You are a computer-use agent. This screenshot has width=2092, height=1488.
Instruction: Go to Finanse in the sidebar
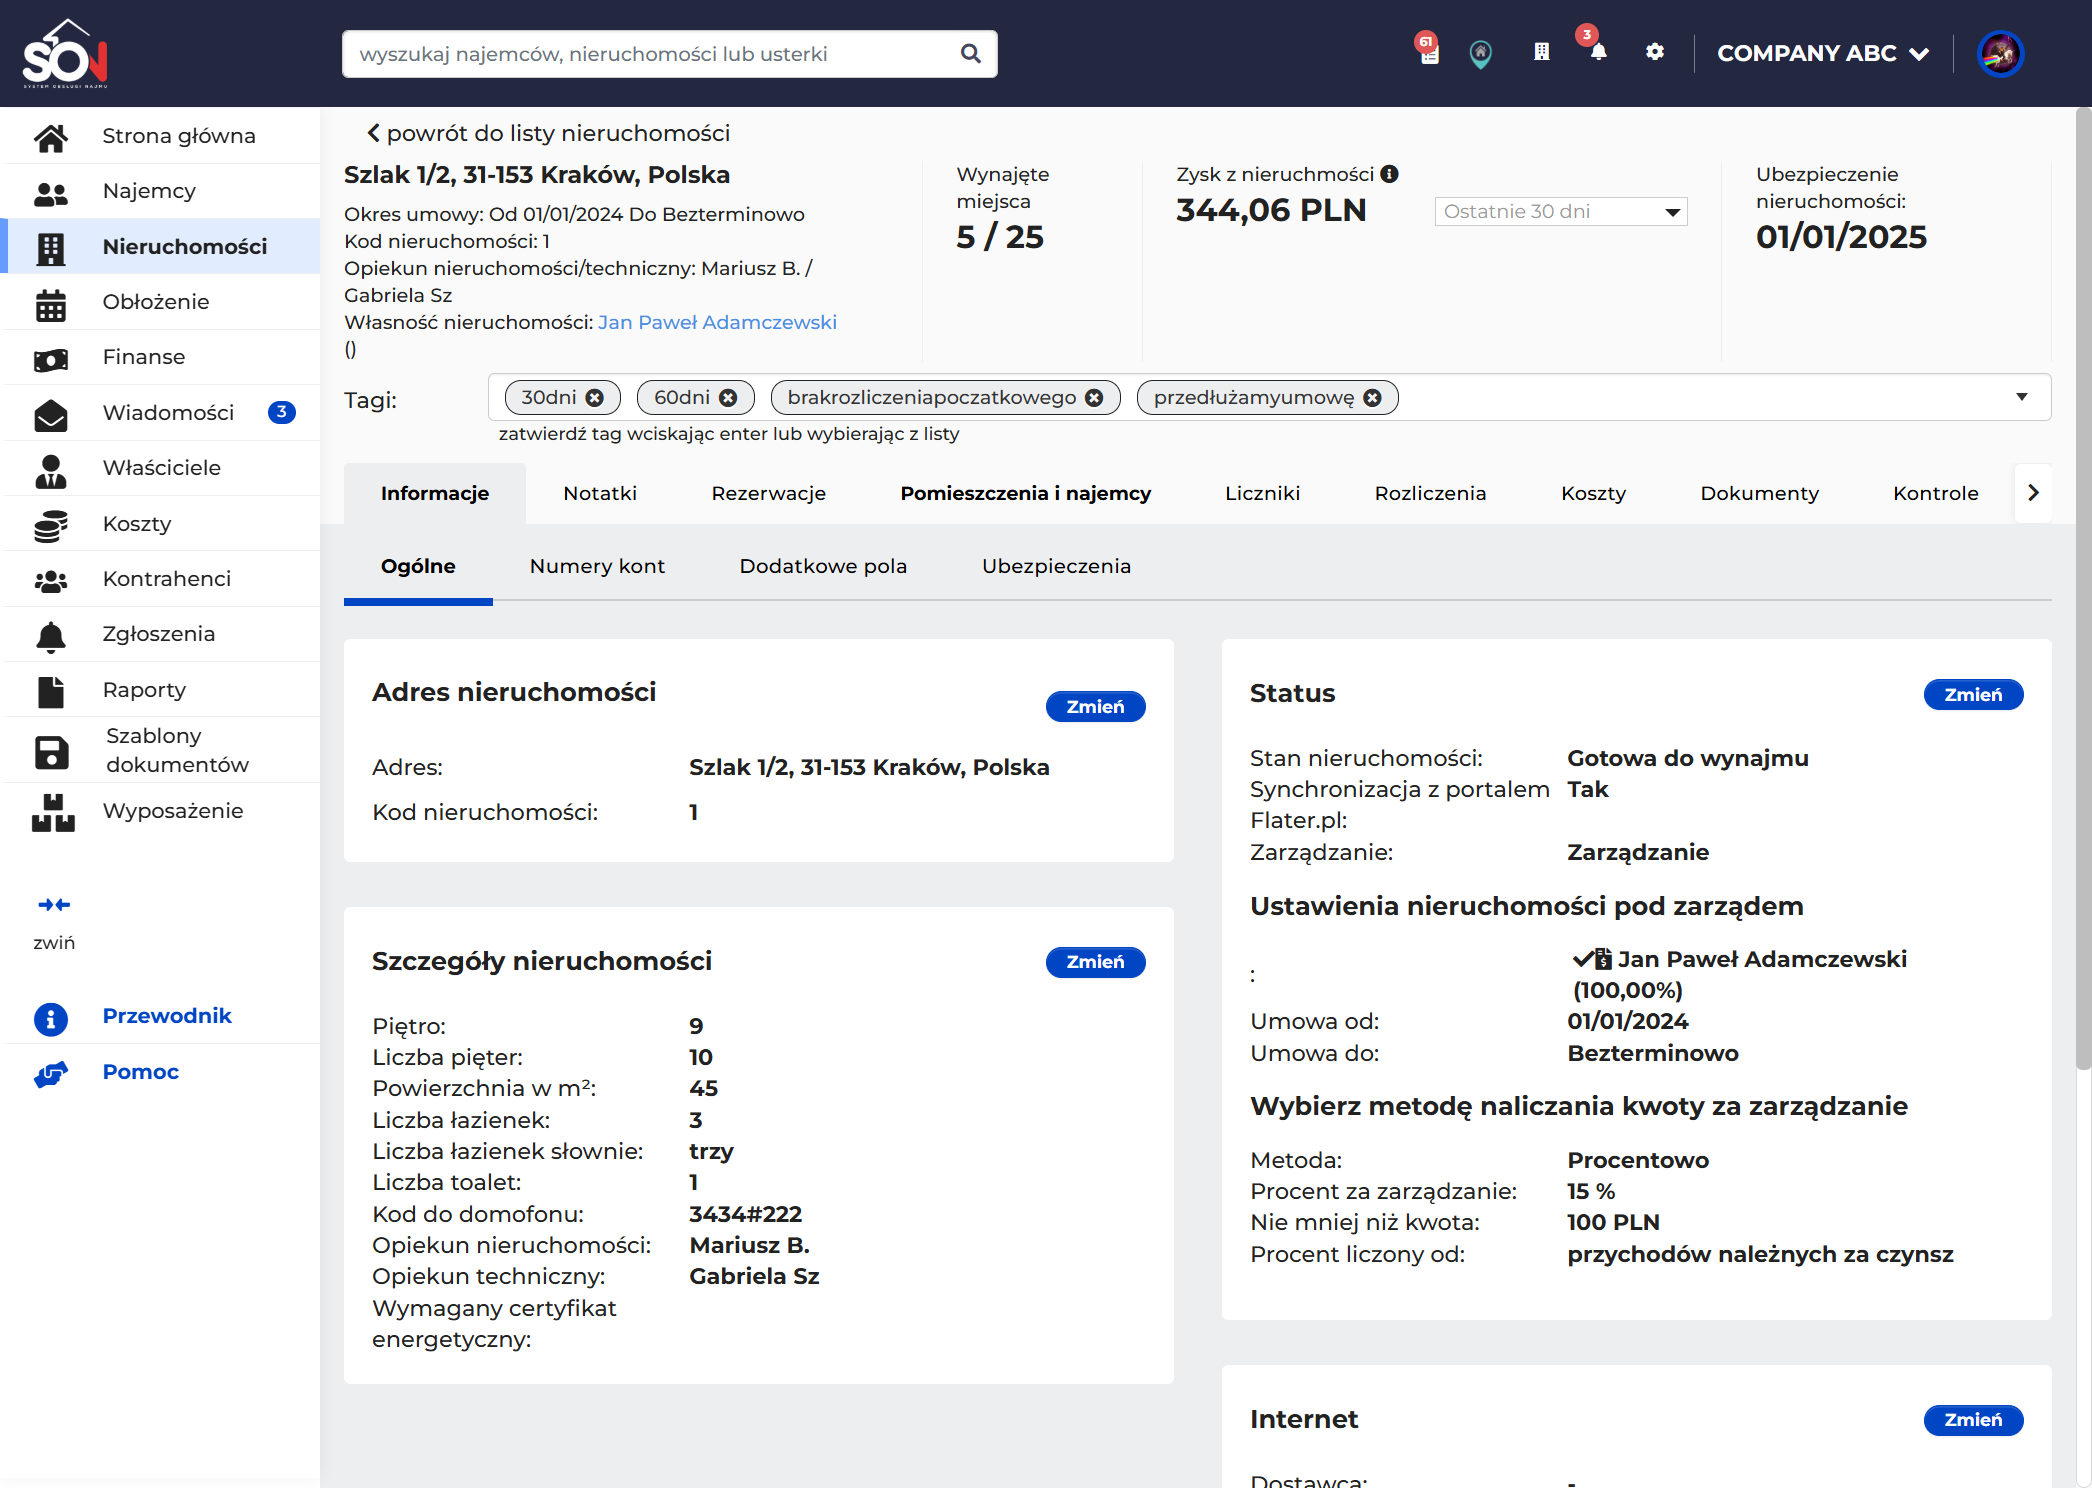coord(160,357)
